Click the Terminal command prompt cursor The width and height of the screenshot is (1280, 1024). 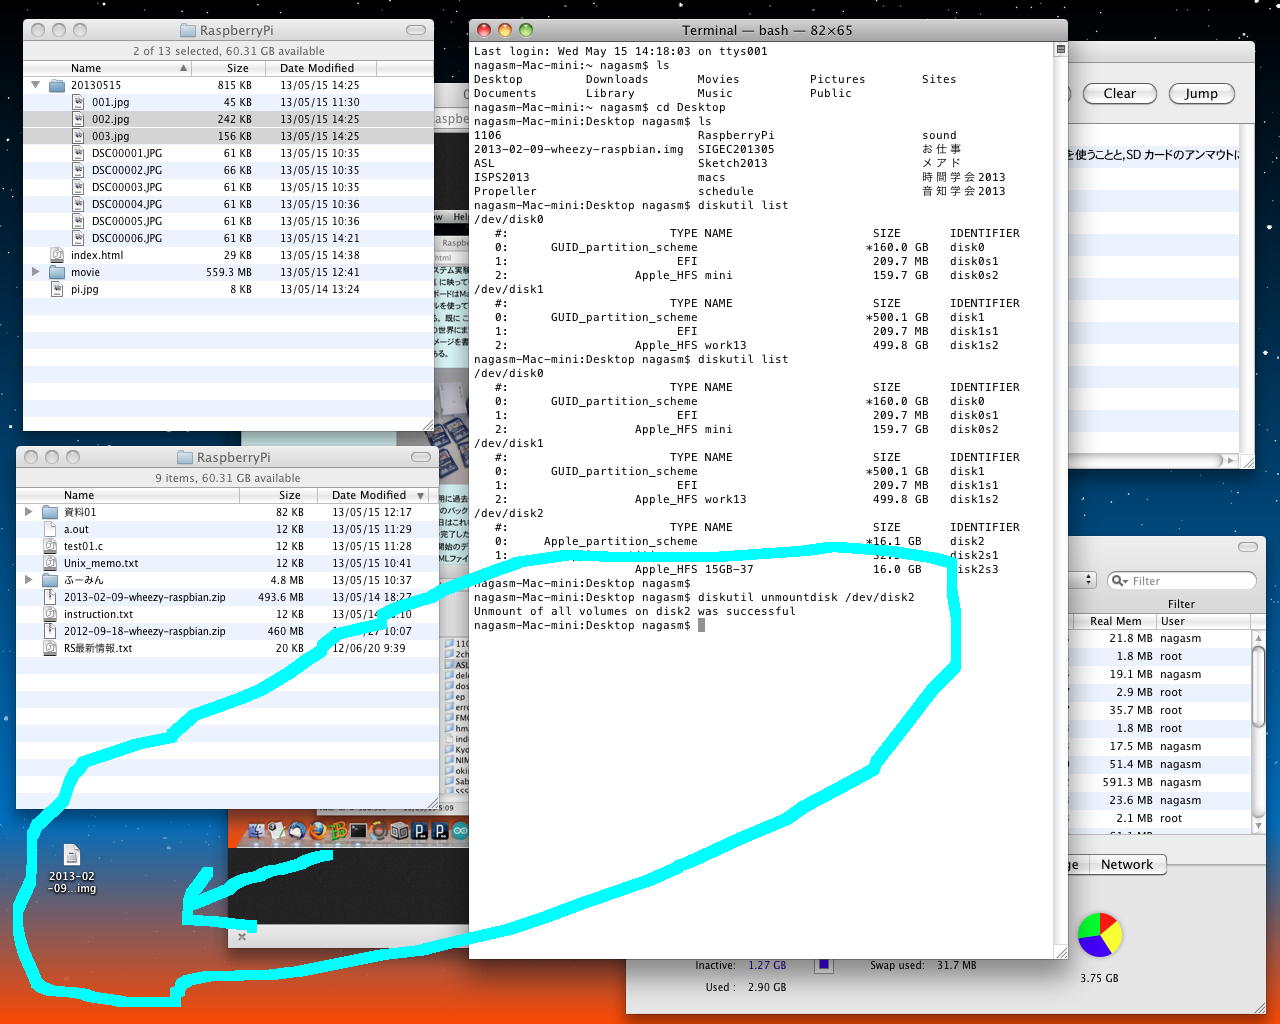point(702,625)
